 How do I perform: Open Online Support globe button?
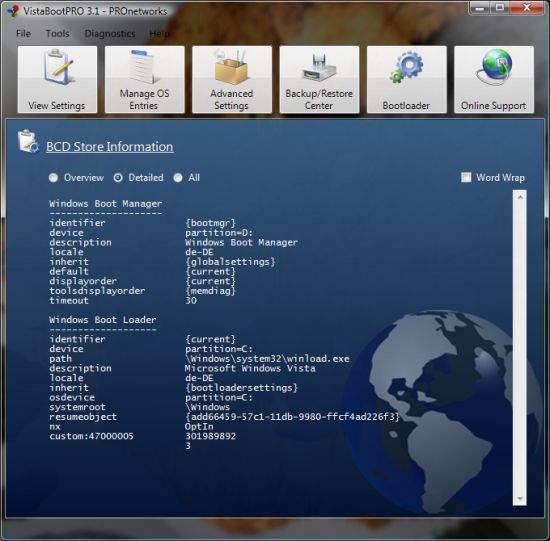[494, 79]
